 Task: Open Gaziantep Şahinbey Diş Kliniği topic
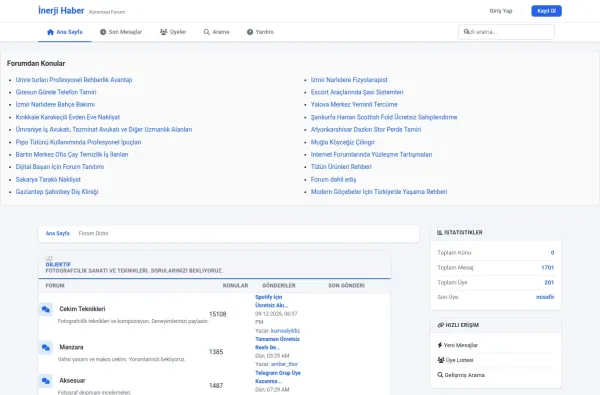pyautogui.click(x=57, y=192)
